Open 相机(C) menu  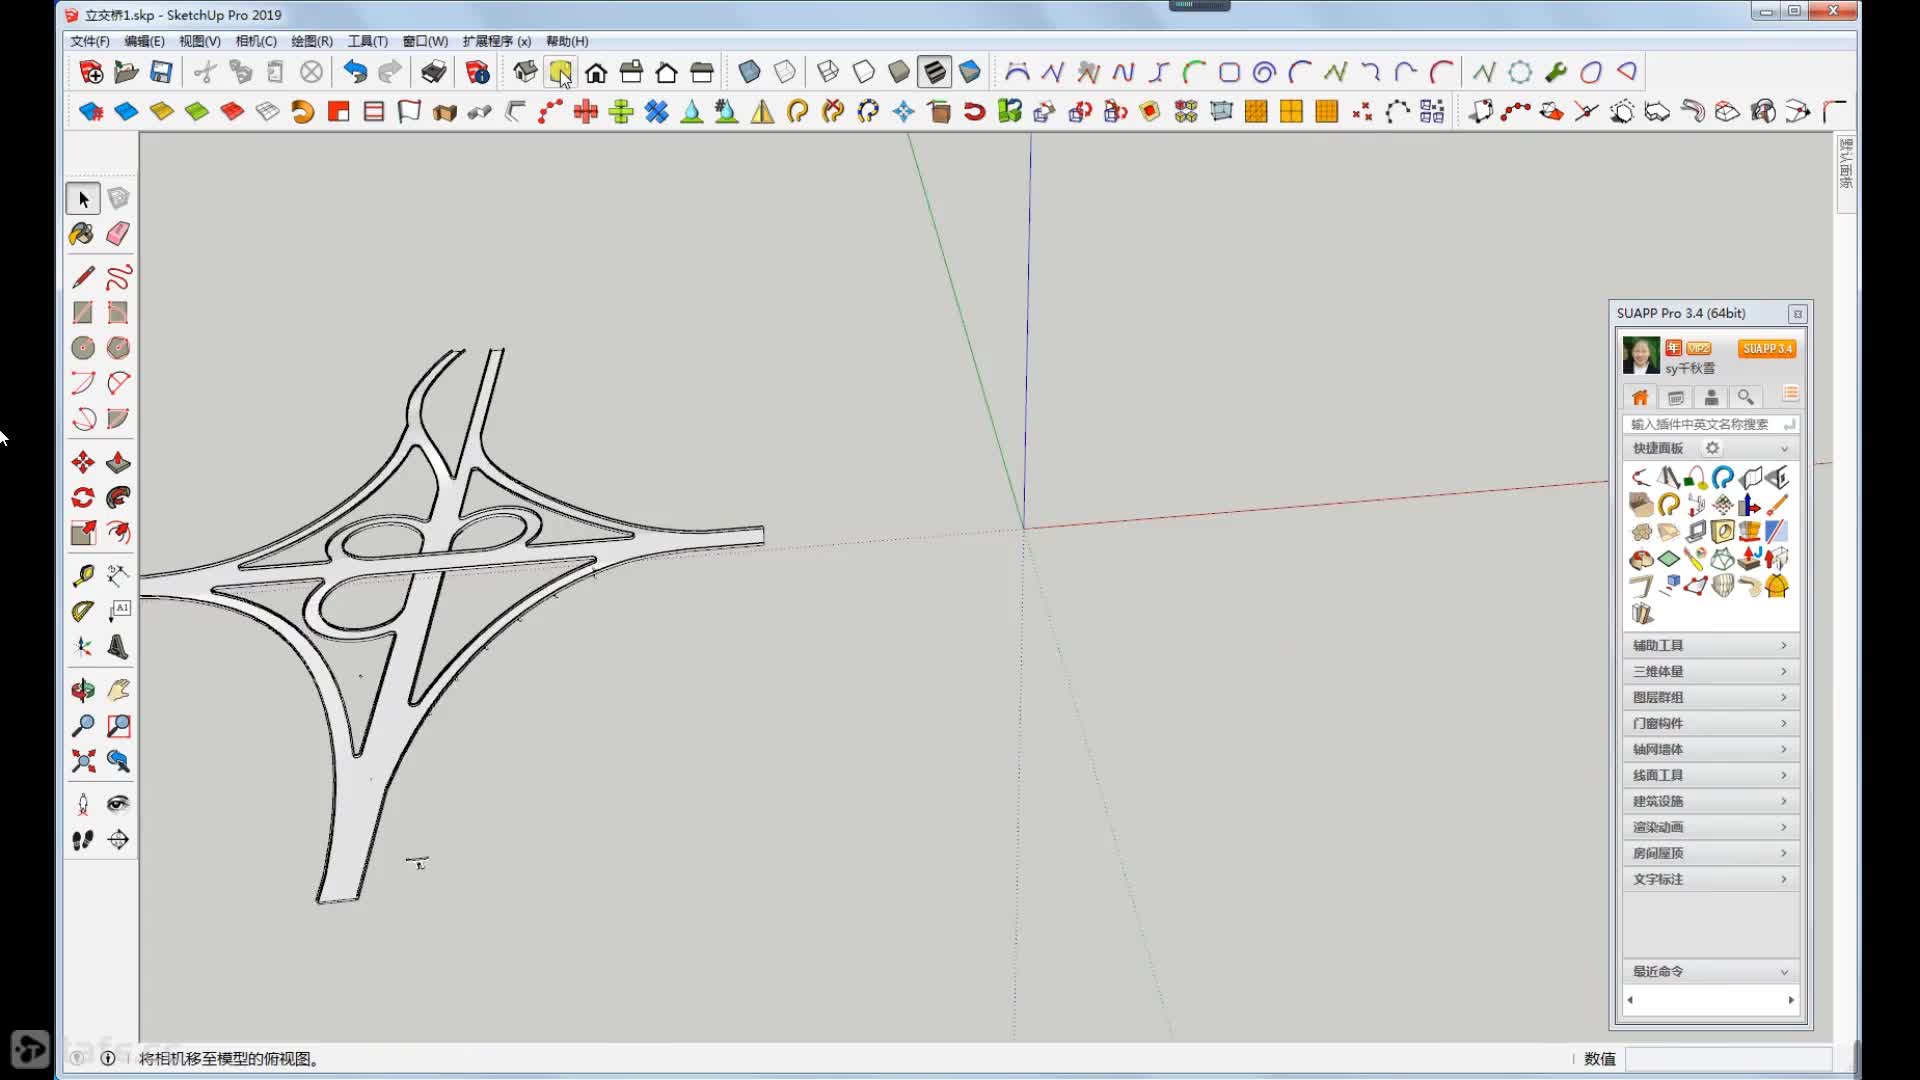(x=256, y=41)
